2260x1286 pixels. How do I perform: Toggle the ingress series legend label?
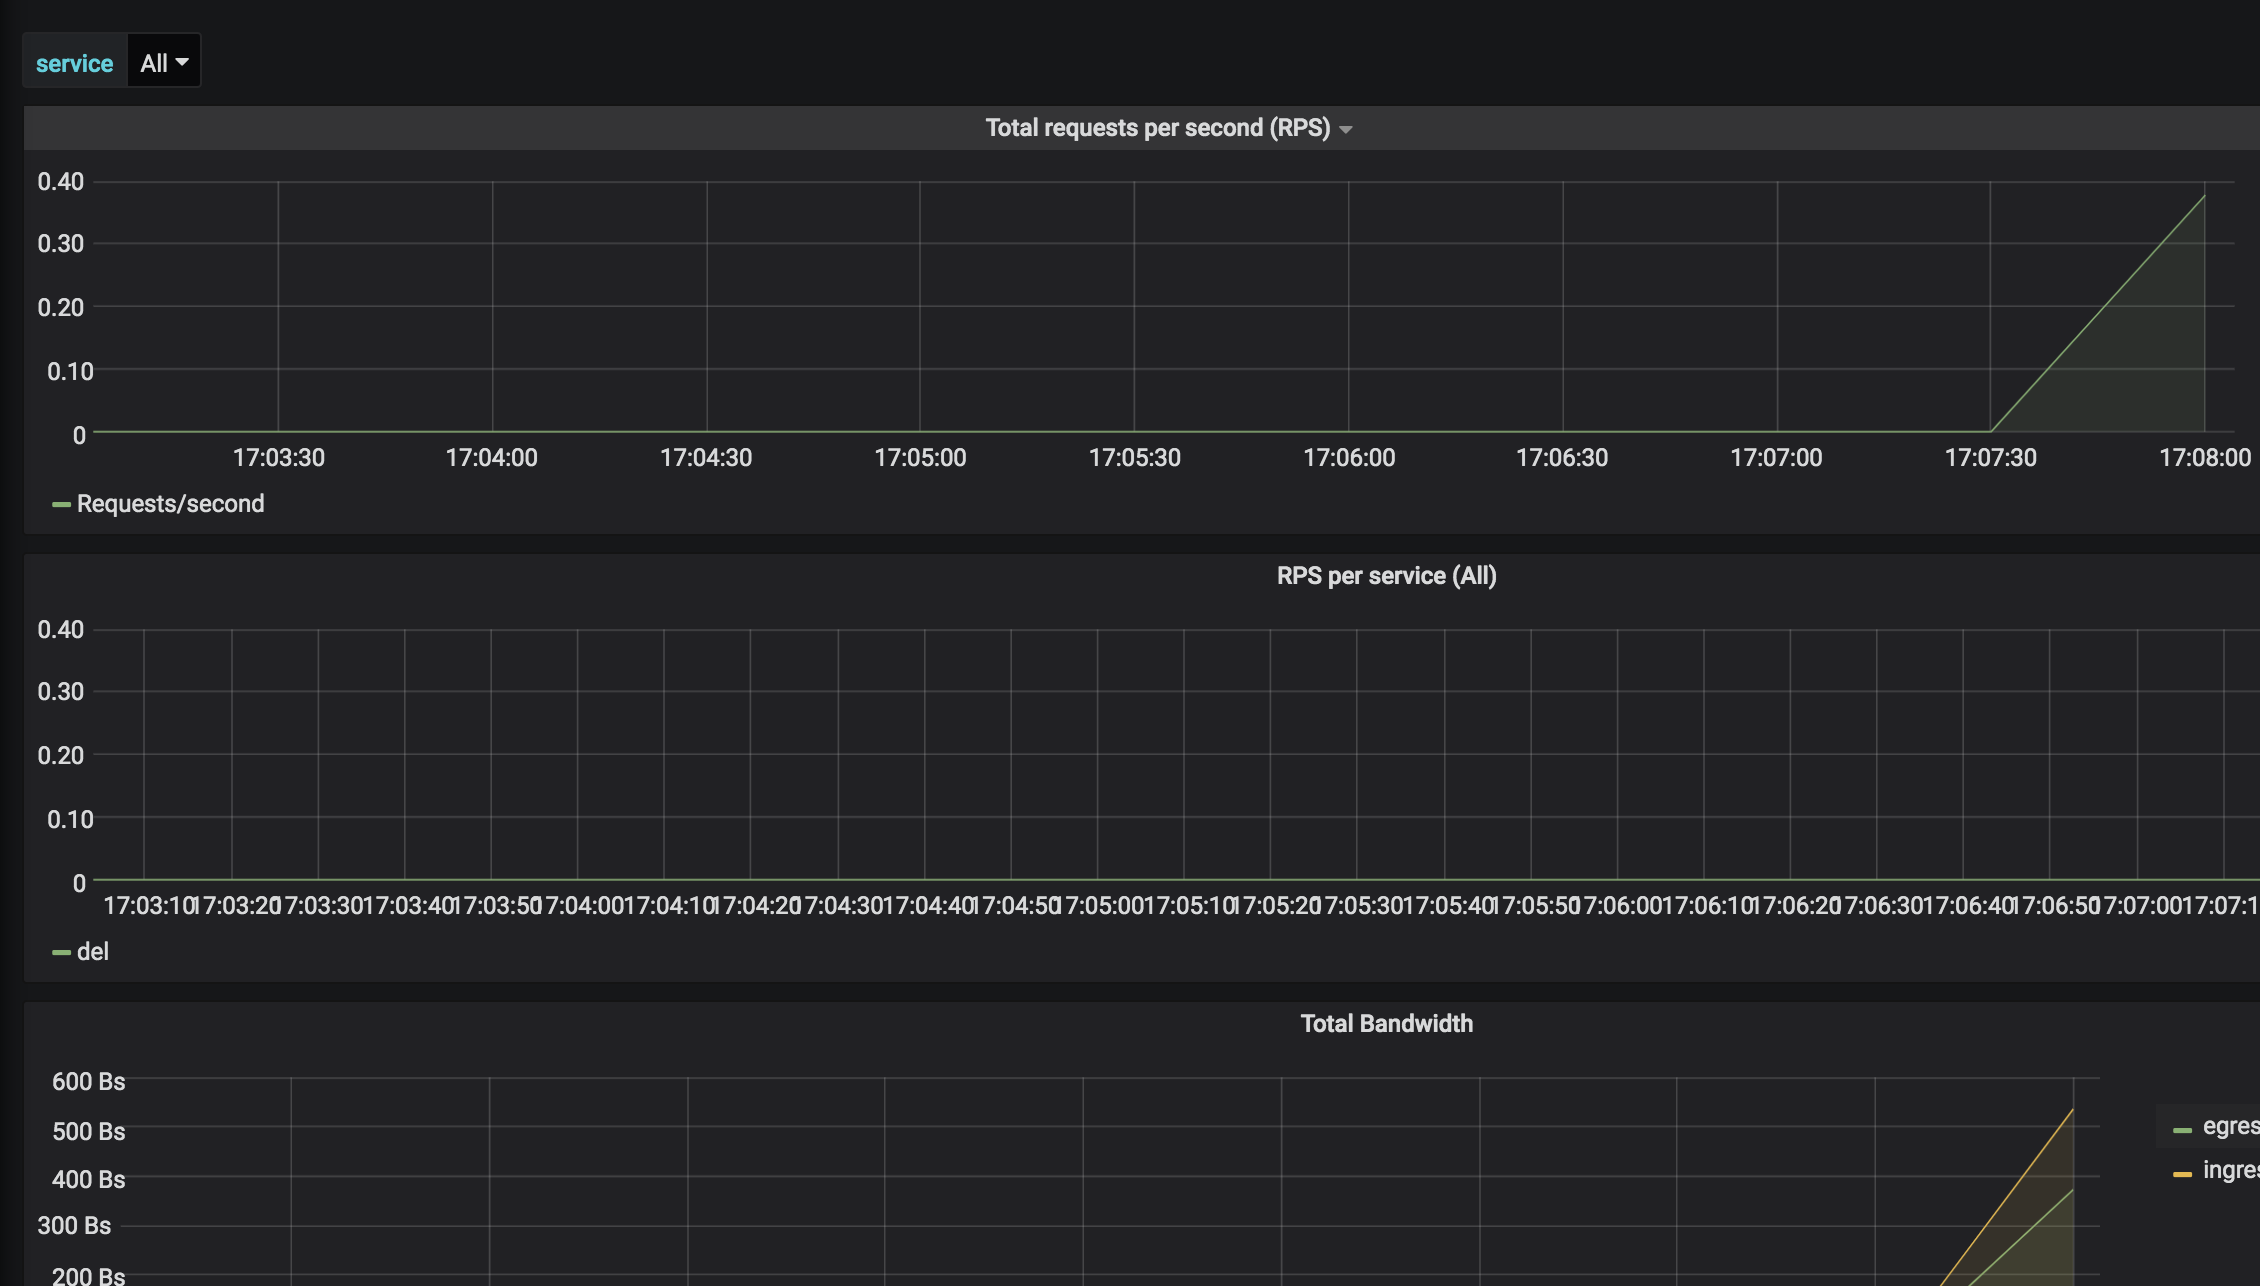pos(2230,1171)
